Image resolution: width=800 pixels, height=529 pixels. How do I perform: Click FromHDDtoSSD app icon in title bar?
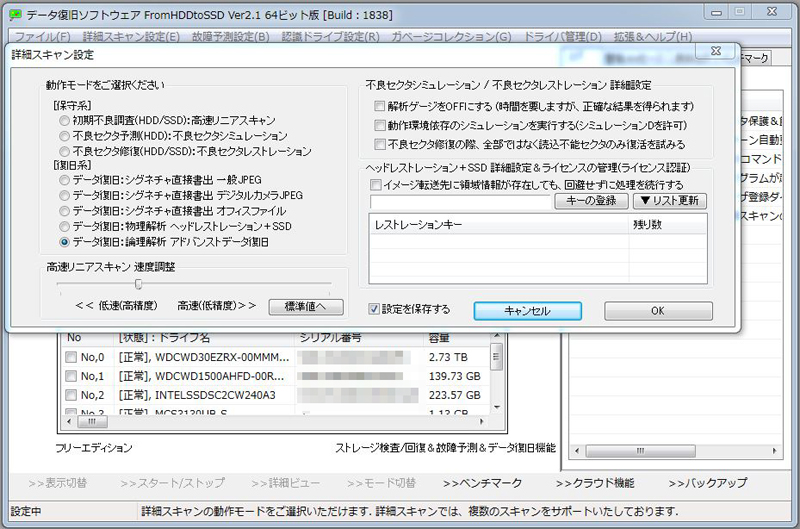[15, 14]
